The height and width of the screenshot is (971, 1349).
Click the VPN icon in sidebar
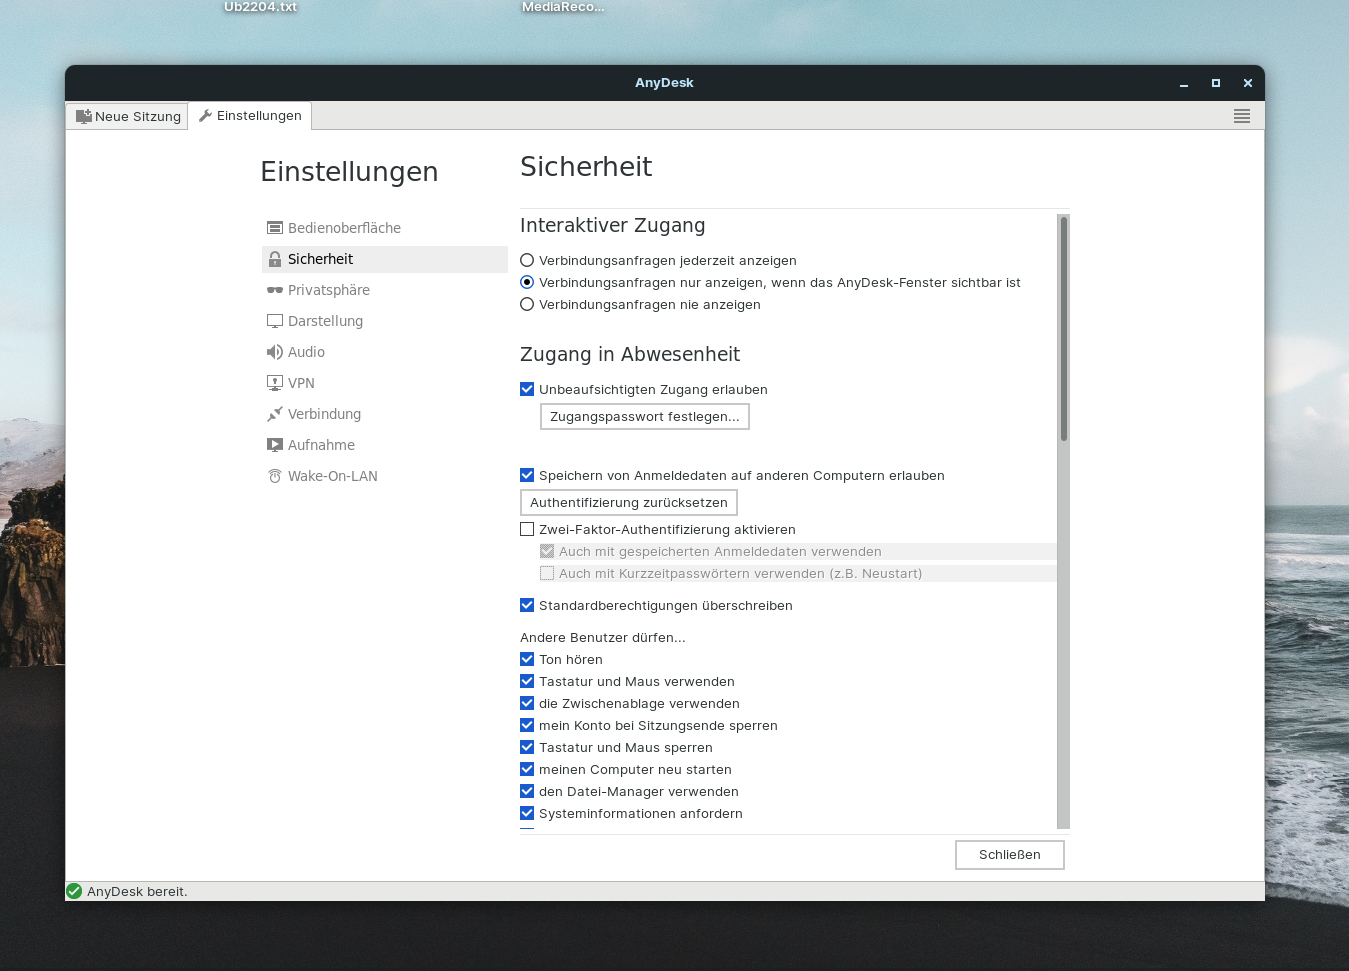tap(275, 383)
